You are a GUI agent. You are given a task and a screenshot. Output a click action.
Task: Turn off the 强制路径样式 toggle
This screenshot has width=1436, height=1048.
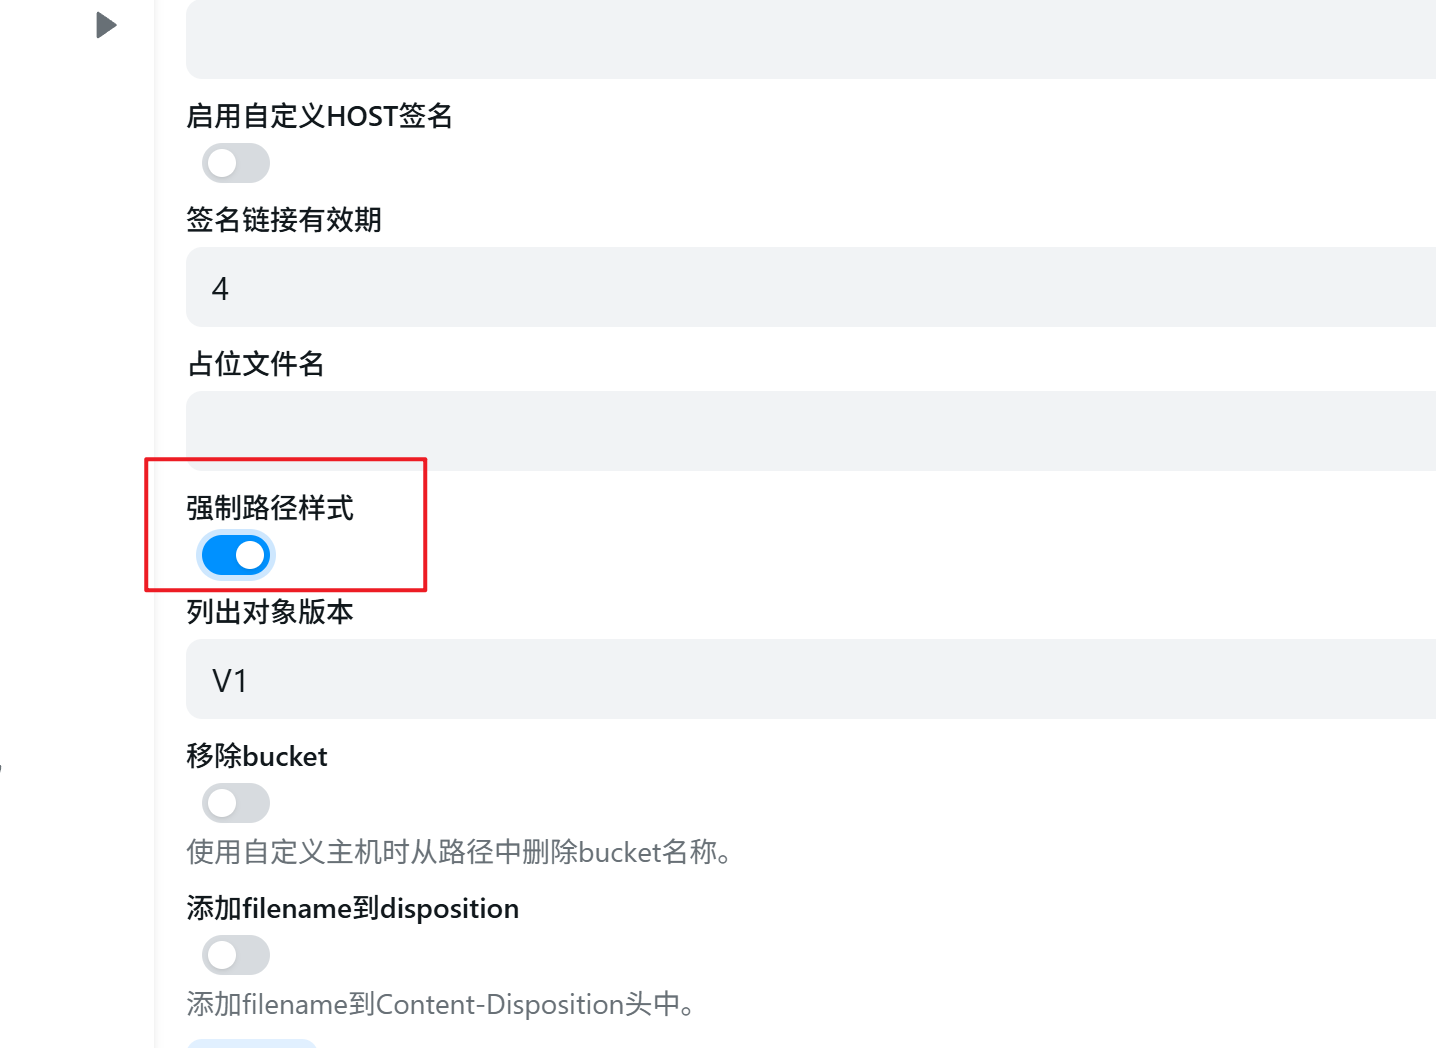pyautogui.click(x=236, y=555)
